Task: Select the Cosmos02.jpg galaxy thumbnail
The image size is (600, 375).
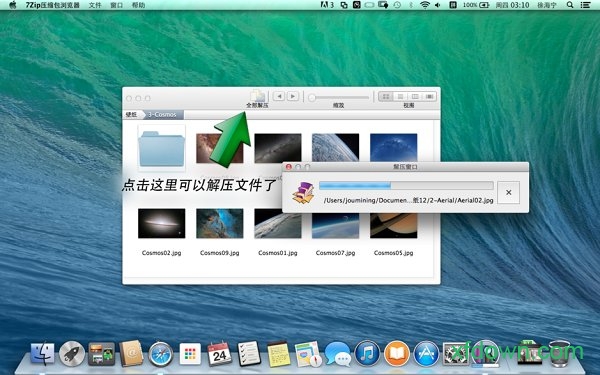Action: click(161, 223)
